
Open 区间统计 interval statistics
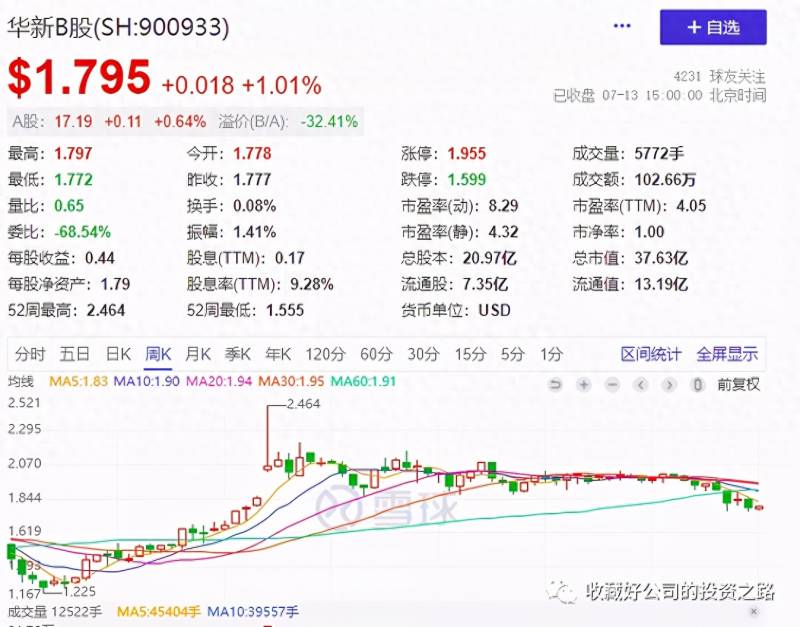(651, 354)
